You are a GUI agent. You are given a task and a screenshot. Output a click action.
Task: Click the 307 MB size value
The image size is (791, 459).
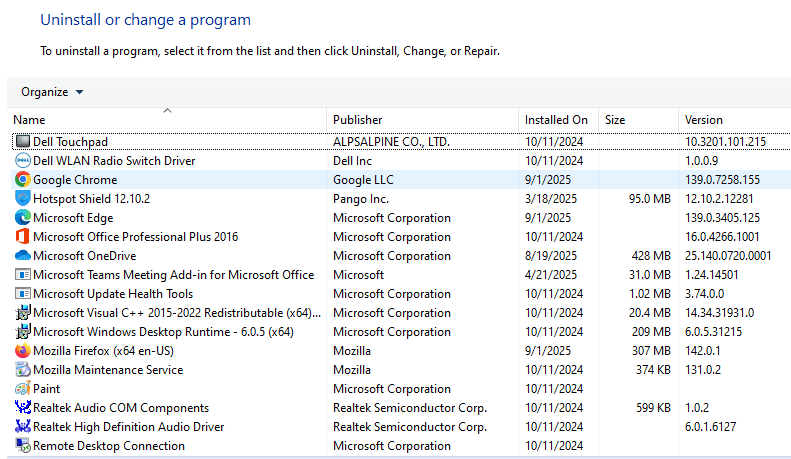click(651, 351)
